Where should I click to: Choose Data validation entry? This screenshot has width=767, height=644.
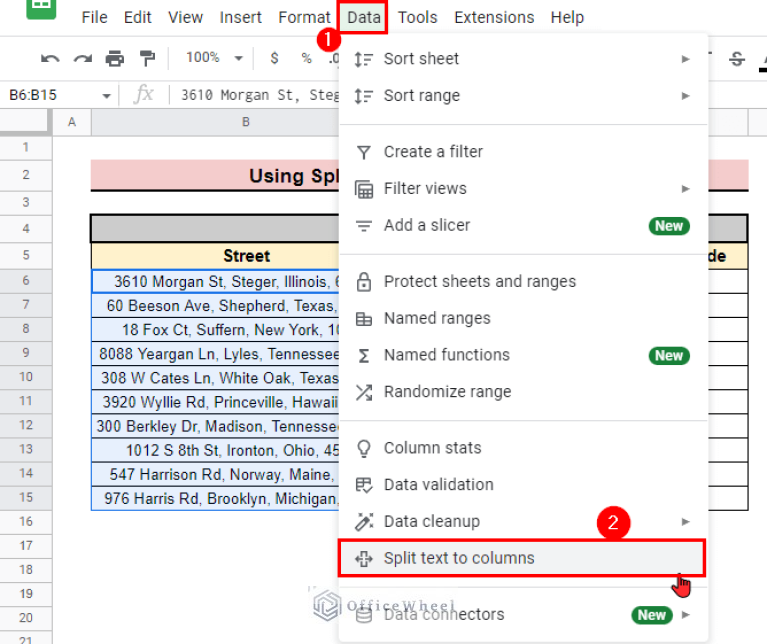point(523,485)
